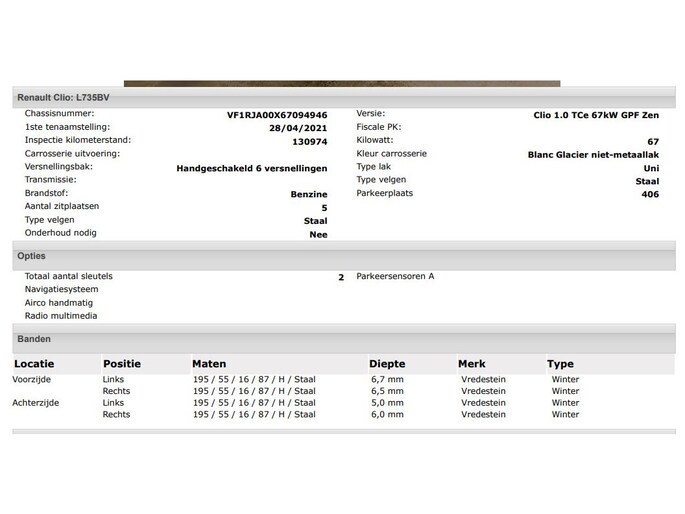Sort tires by Positie column header
This screenshot has width=685, height=514.
coord(122,364)
